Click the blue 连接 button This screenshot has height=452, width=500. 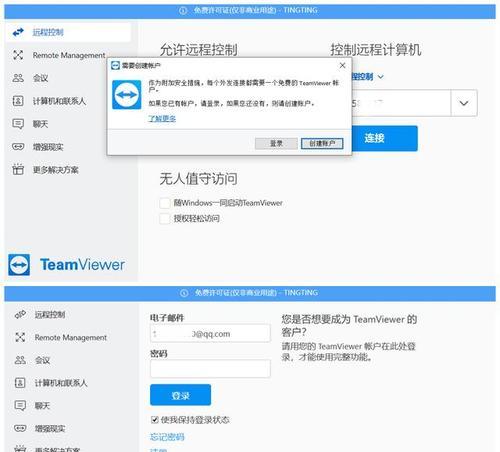point(384,138)
